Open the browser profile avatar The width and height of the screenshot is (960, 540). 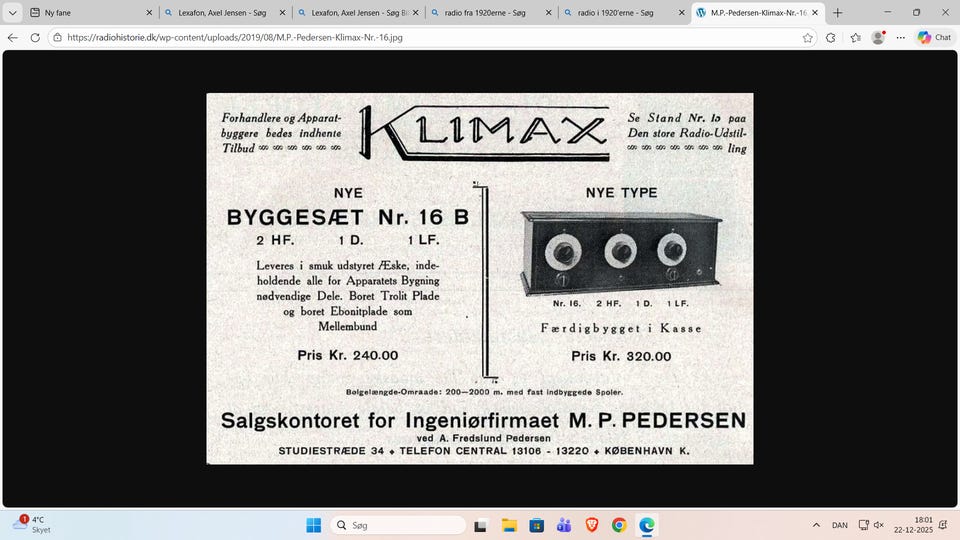tap(878, 37)
